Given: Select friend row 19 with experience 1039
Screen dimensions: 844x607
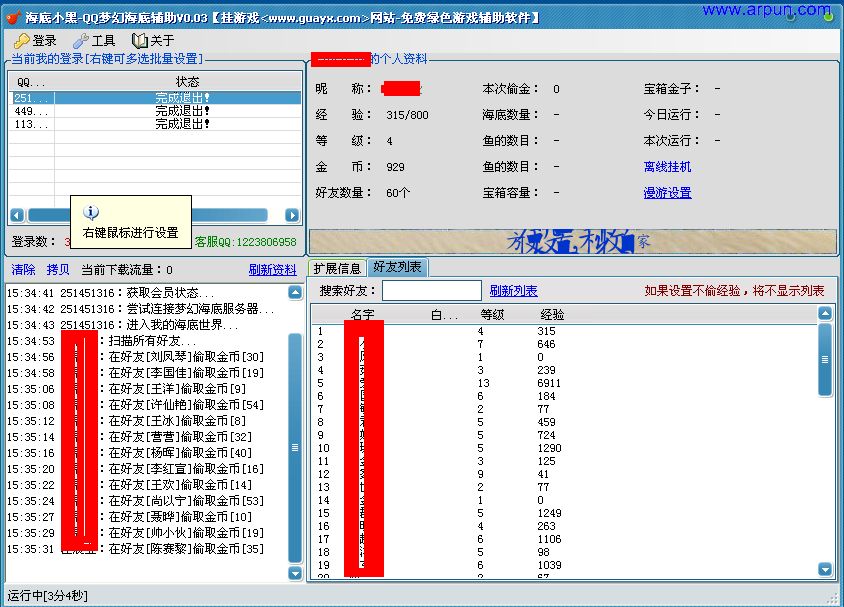Looking at the screenshot, I should pos(564,565).
